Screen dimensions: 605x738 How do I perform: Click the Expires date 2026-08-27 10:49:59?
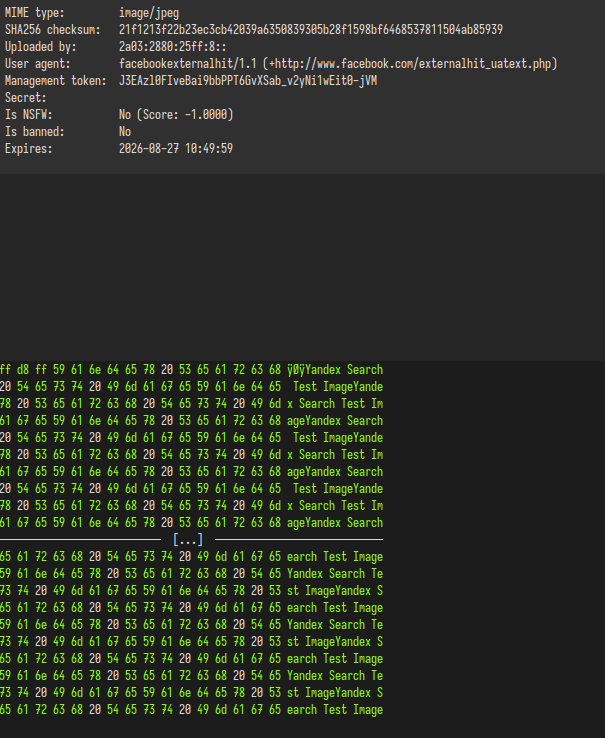coord(175,149)
